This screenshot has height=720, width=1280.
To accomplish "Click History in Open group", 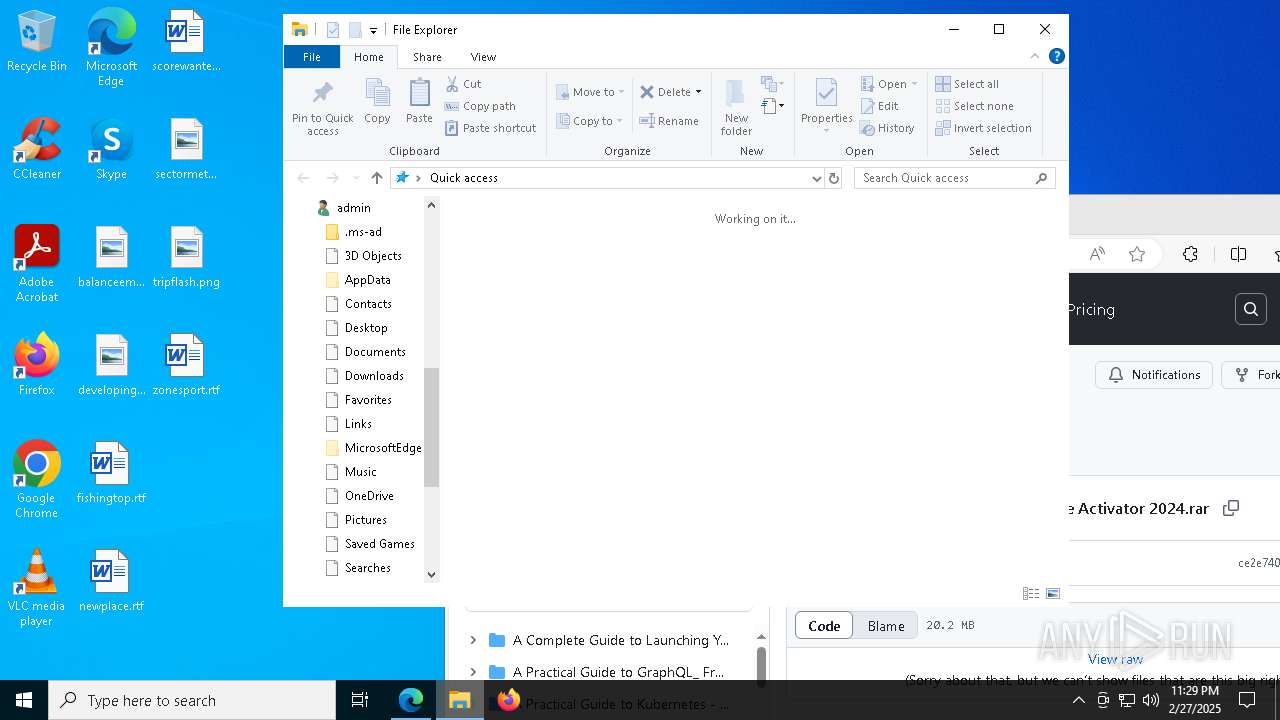I will (x=887, y=128).
